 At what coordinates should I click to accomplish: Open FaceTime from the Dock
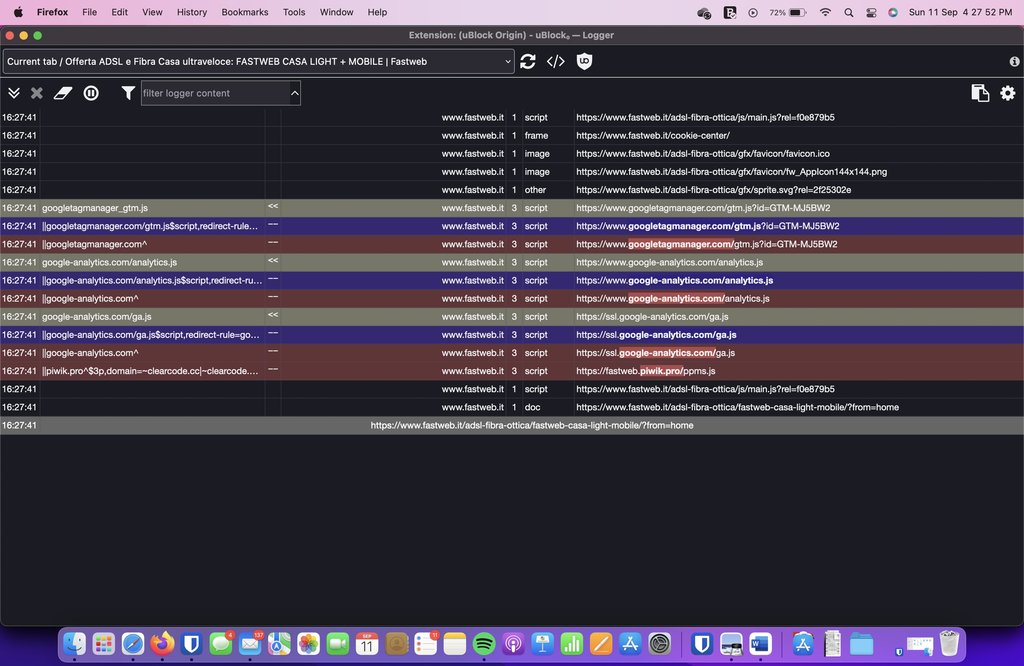pos(338,644)
